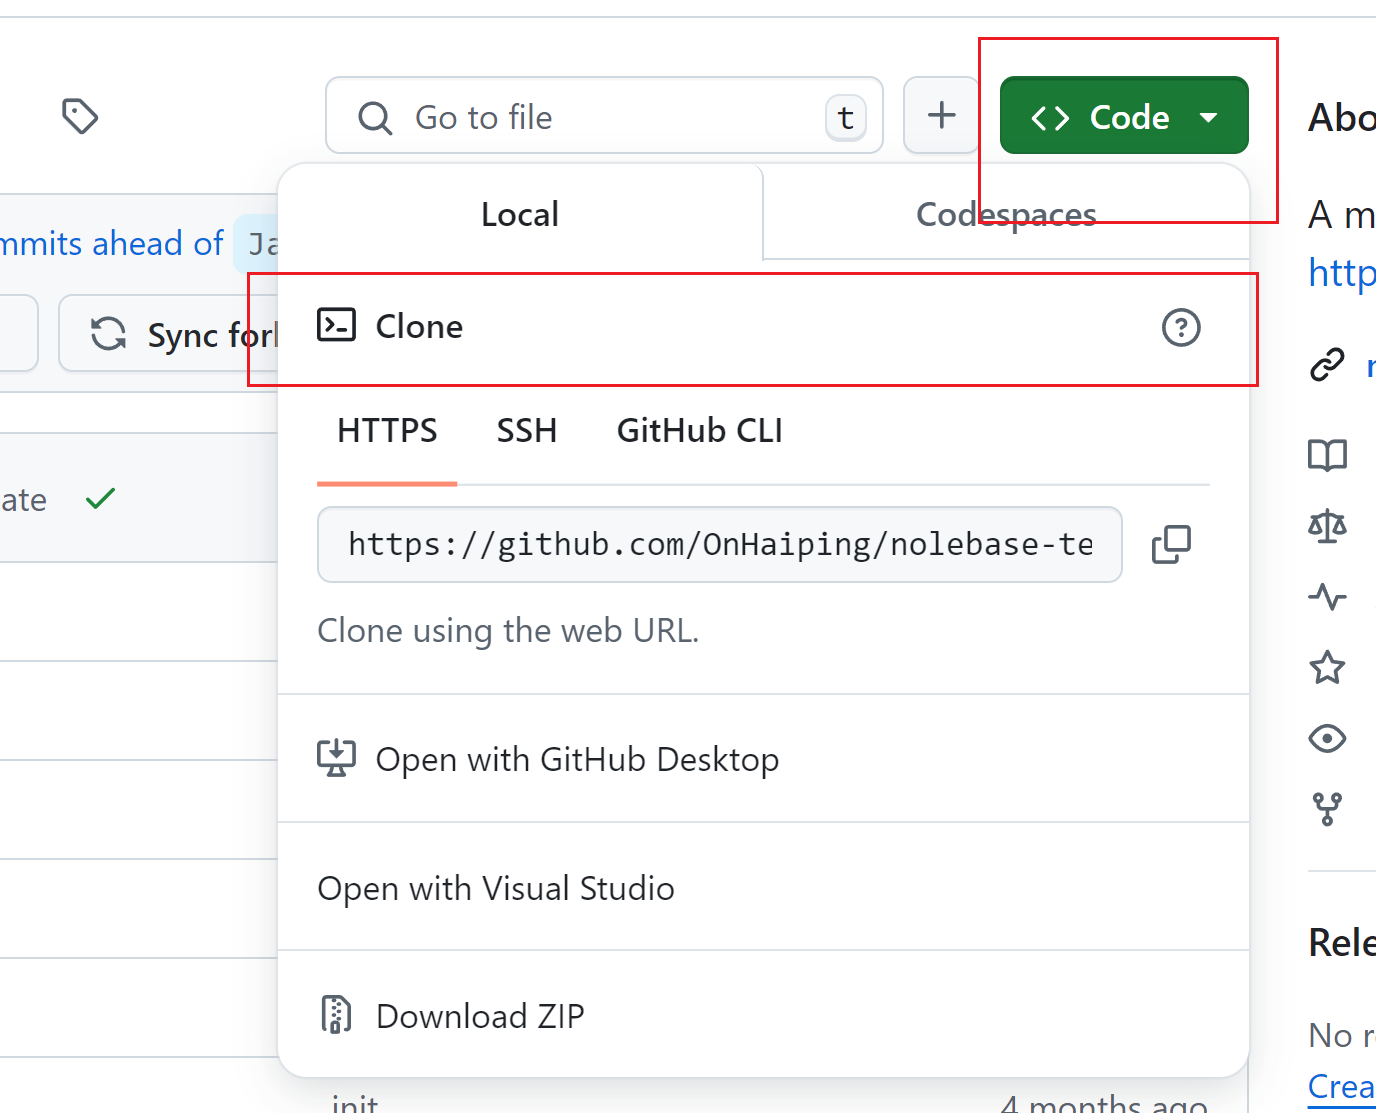This screenshot has height=1113, width=1376.
Task: Click the clone help question mark icon
Action: 1181,327
